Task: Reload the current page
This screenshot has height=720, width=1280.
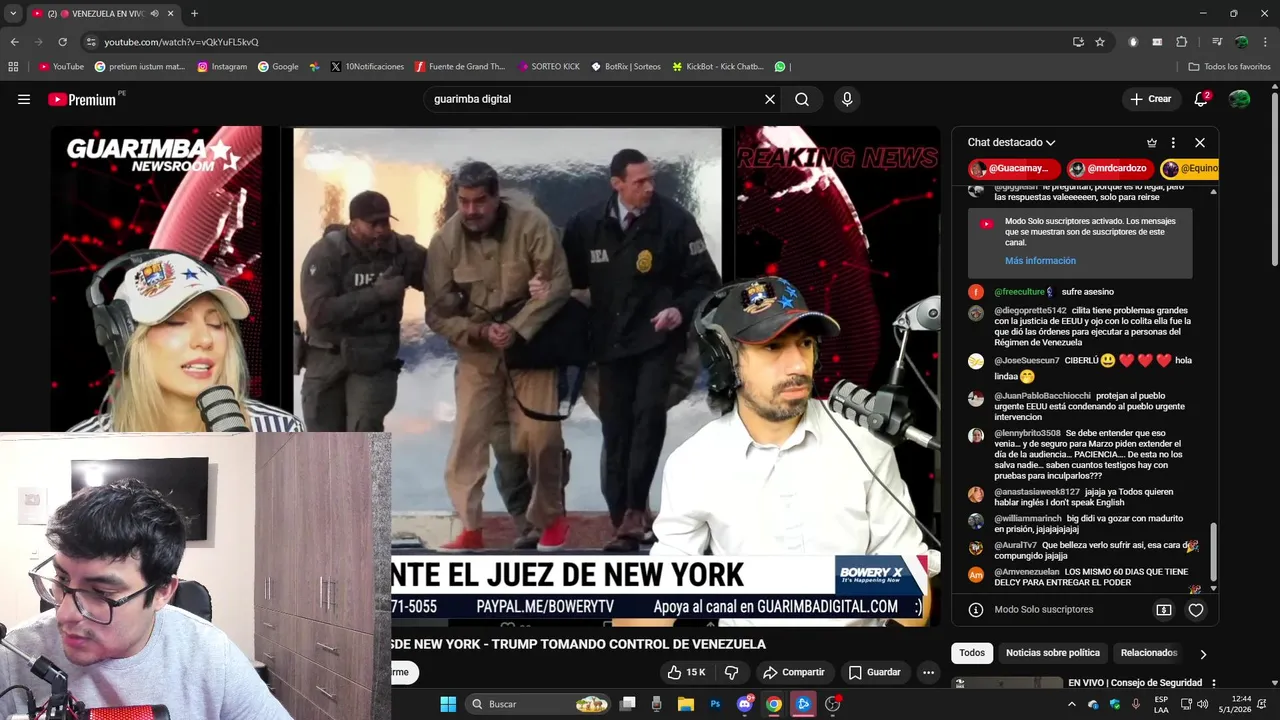Action: click(x=62, y=42)
